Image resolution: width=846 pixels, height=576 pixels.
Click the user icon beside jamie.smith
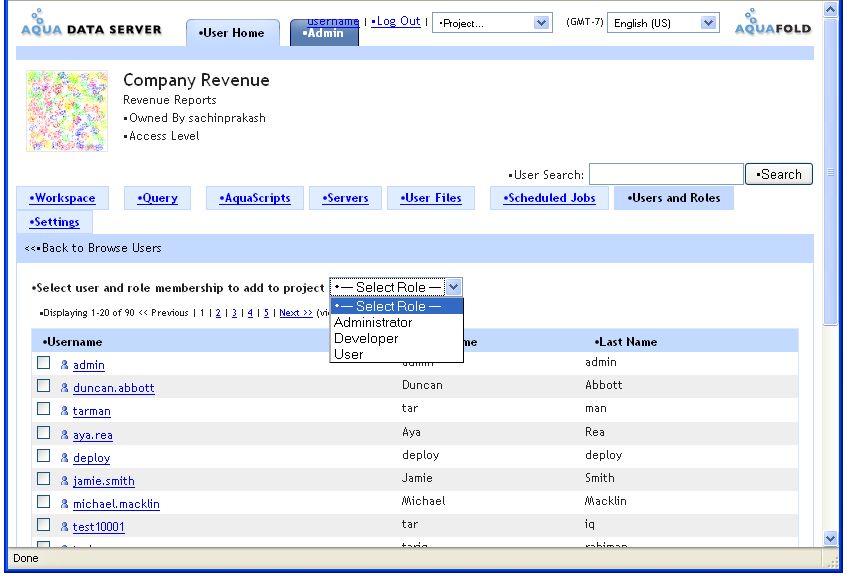pyautogui.click(x=64, y=481)
